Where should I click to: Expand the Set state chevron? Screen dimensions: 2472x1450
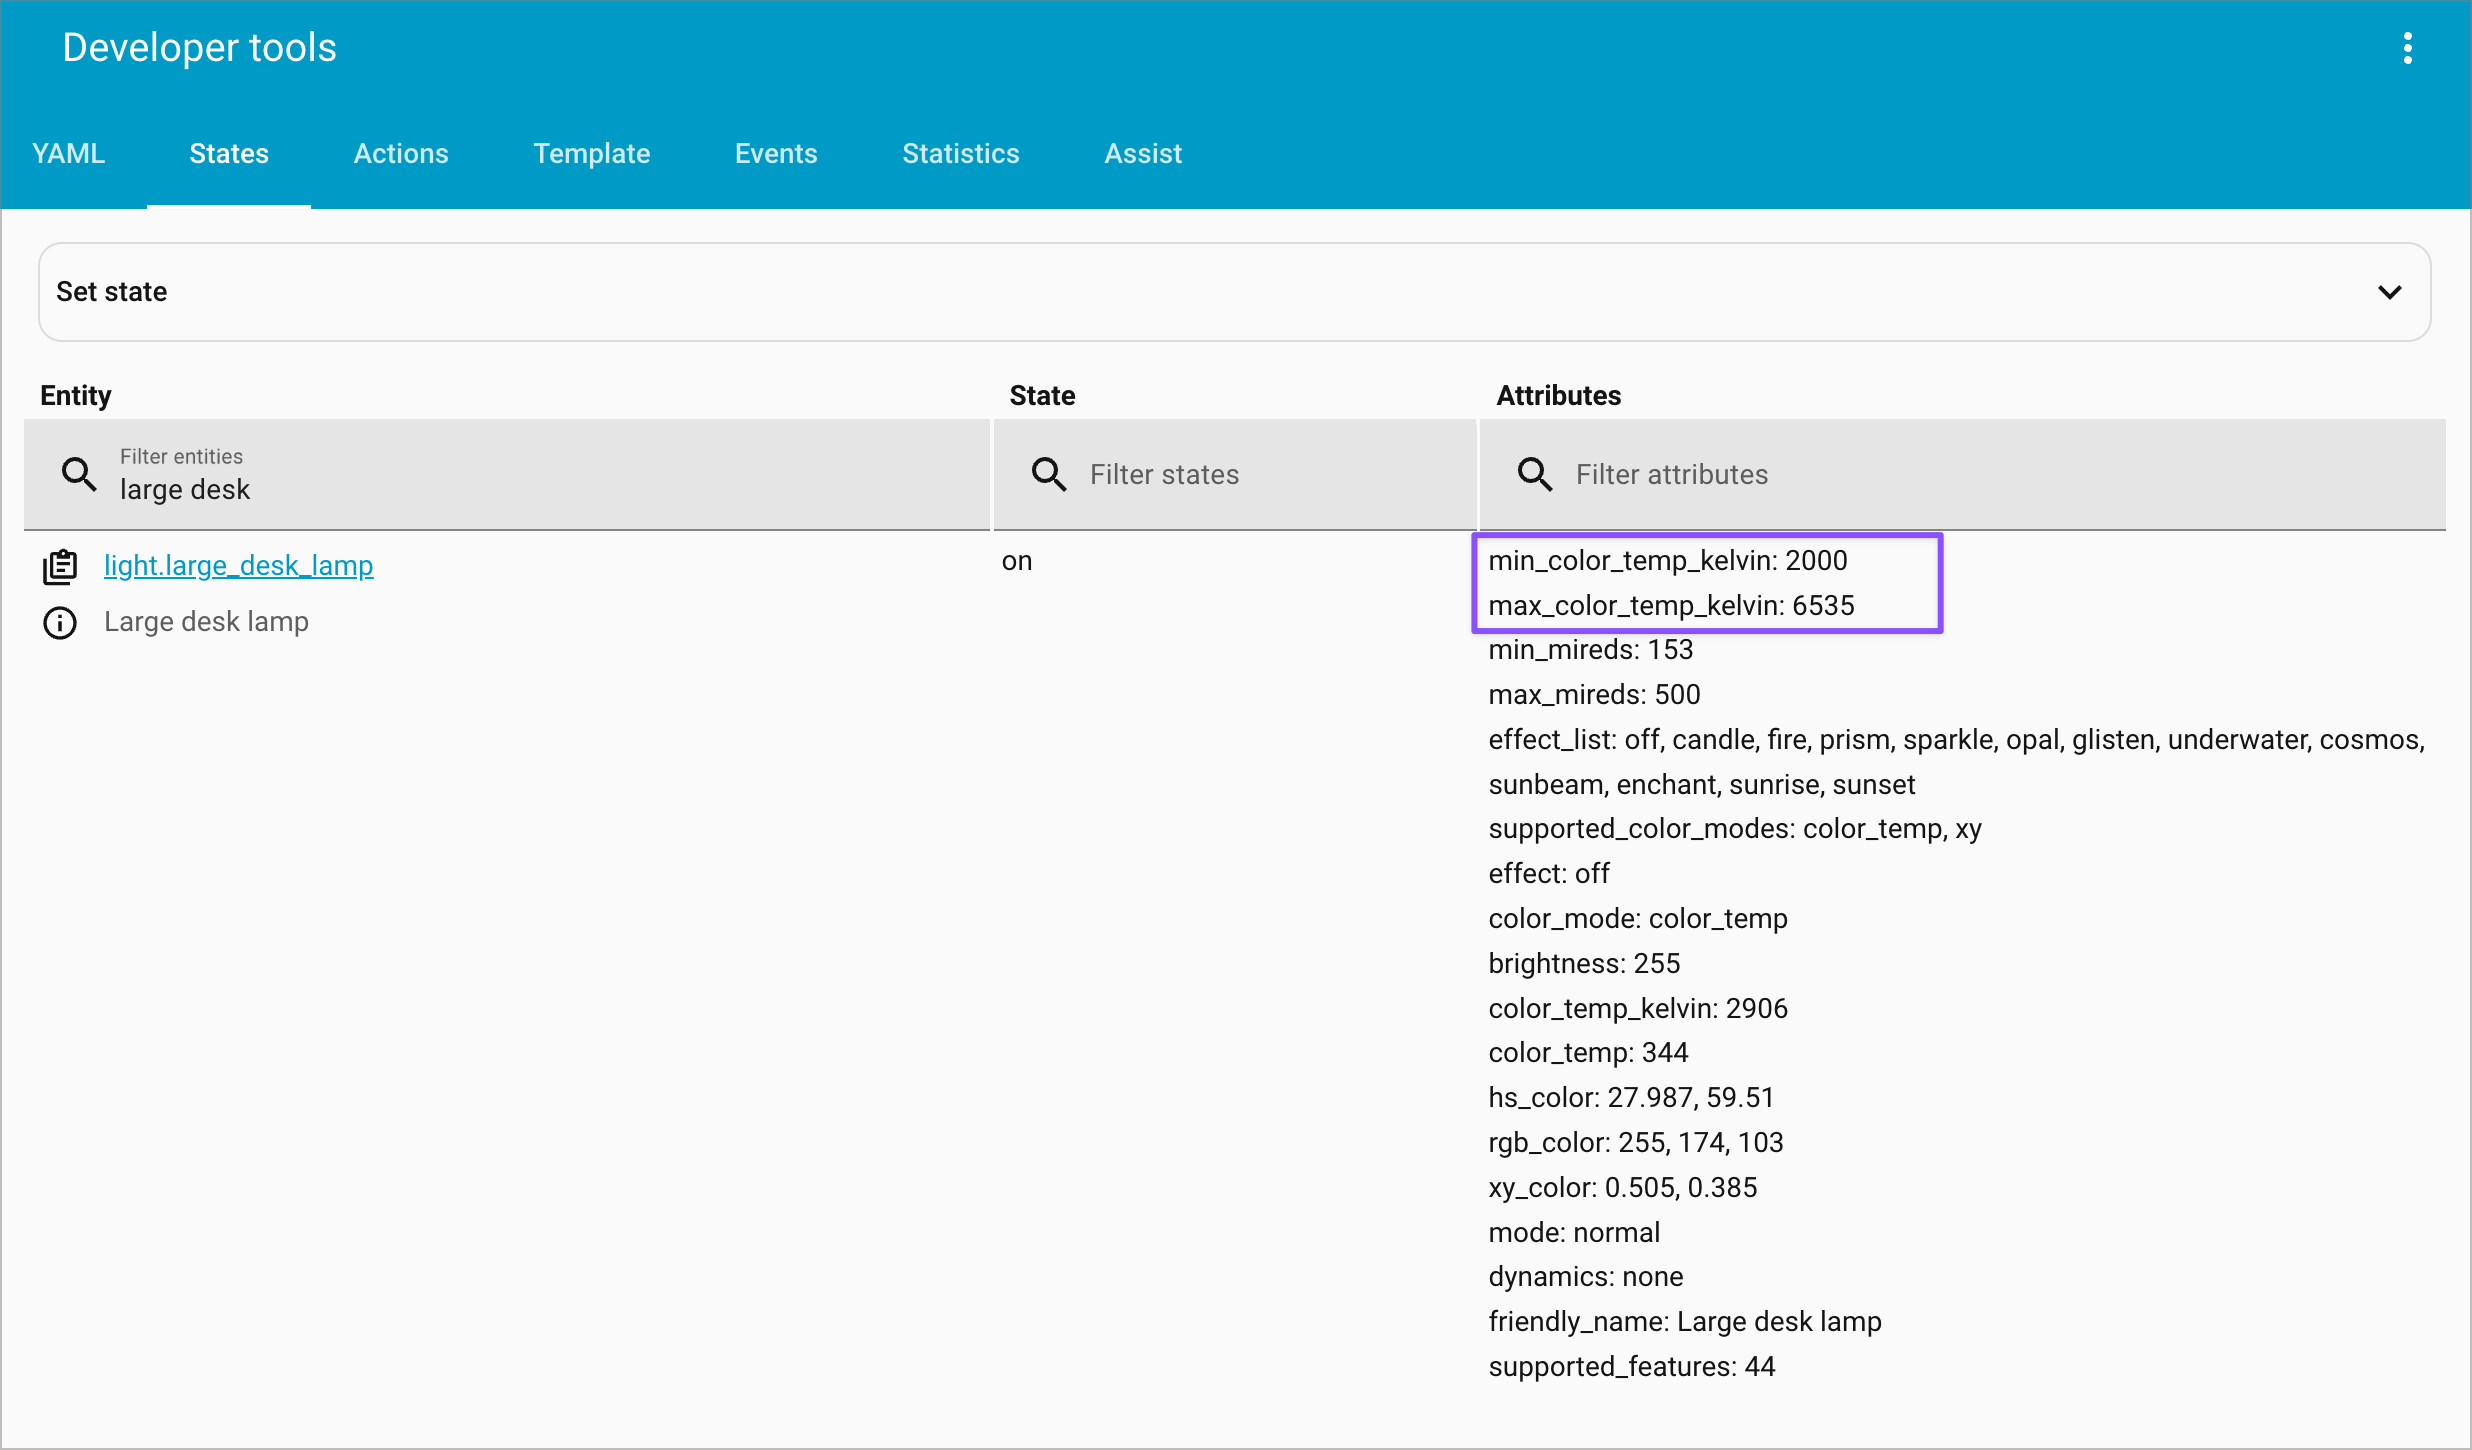[2389, 292]
